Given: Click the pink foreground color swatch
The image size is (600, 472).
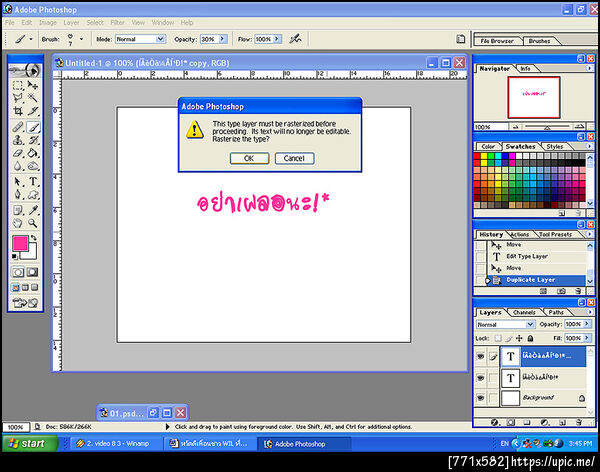Looking at the screenshot, I should point(20,243).
